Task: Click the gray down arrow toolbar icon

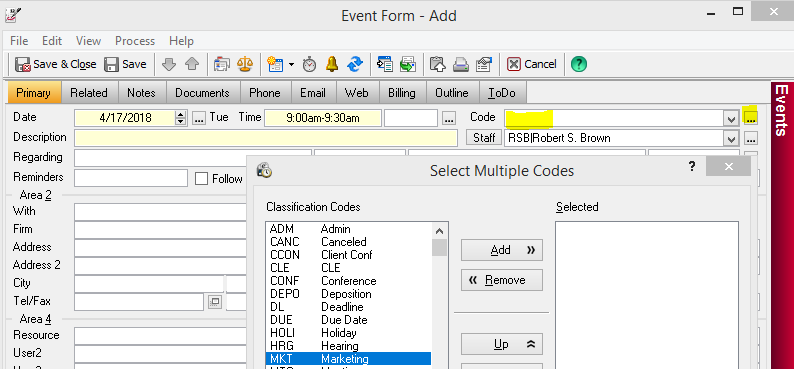Action: 169,64
